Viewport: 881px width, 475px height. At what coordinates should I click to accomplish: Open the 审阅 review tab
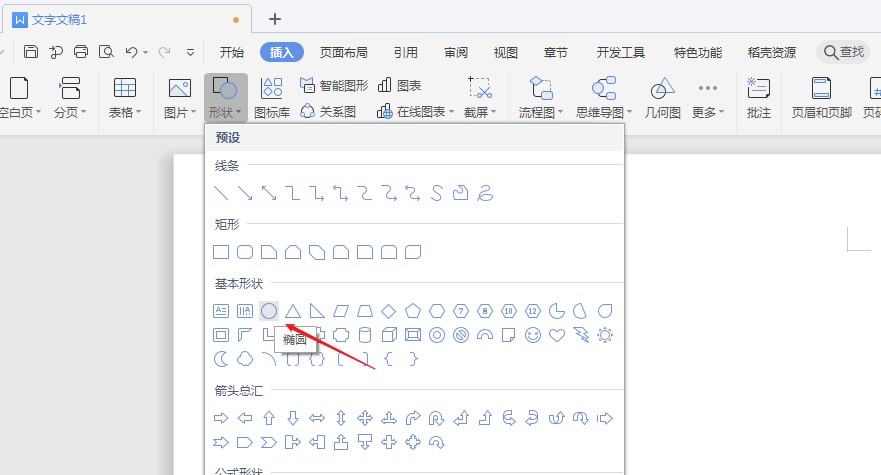[456, 53]
